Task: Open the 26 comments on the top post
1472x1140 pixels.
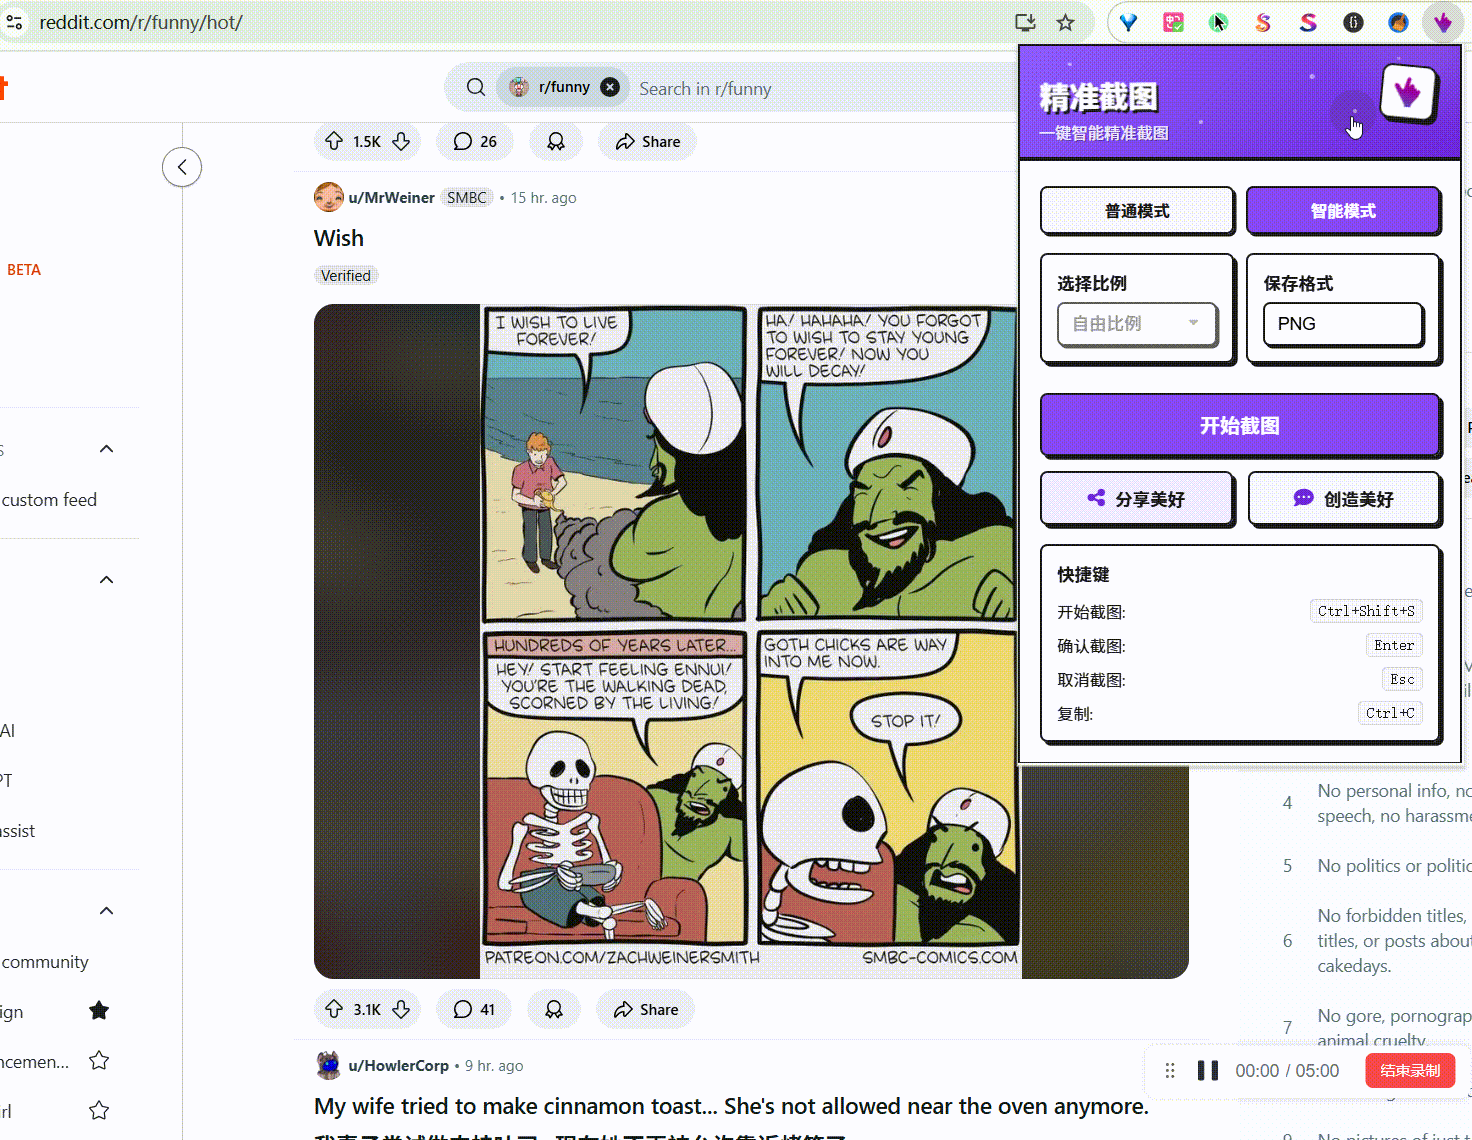Action: [475, 141]
